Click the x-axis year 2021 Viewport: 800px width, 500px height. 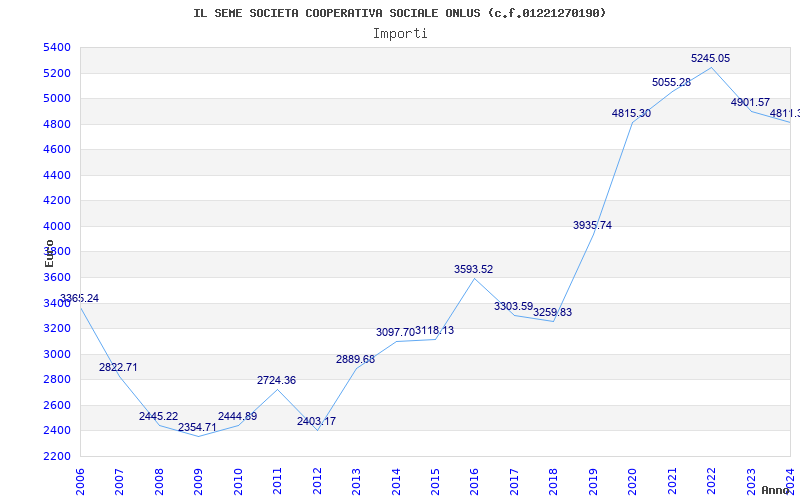click(672, 482)
